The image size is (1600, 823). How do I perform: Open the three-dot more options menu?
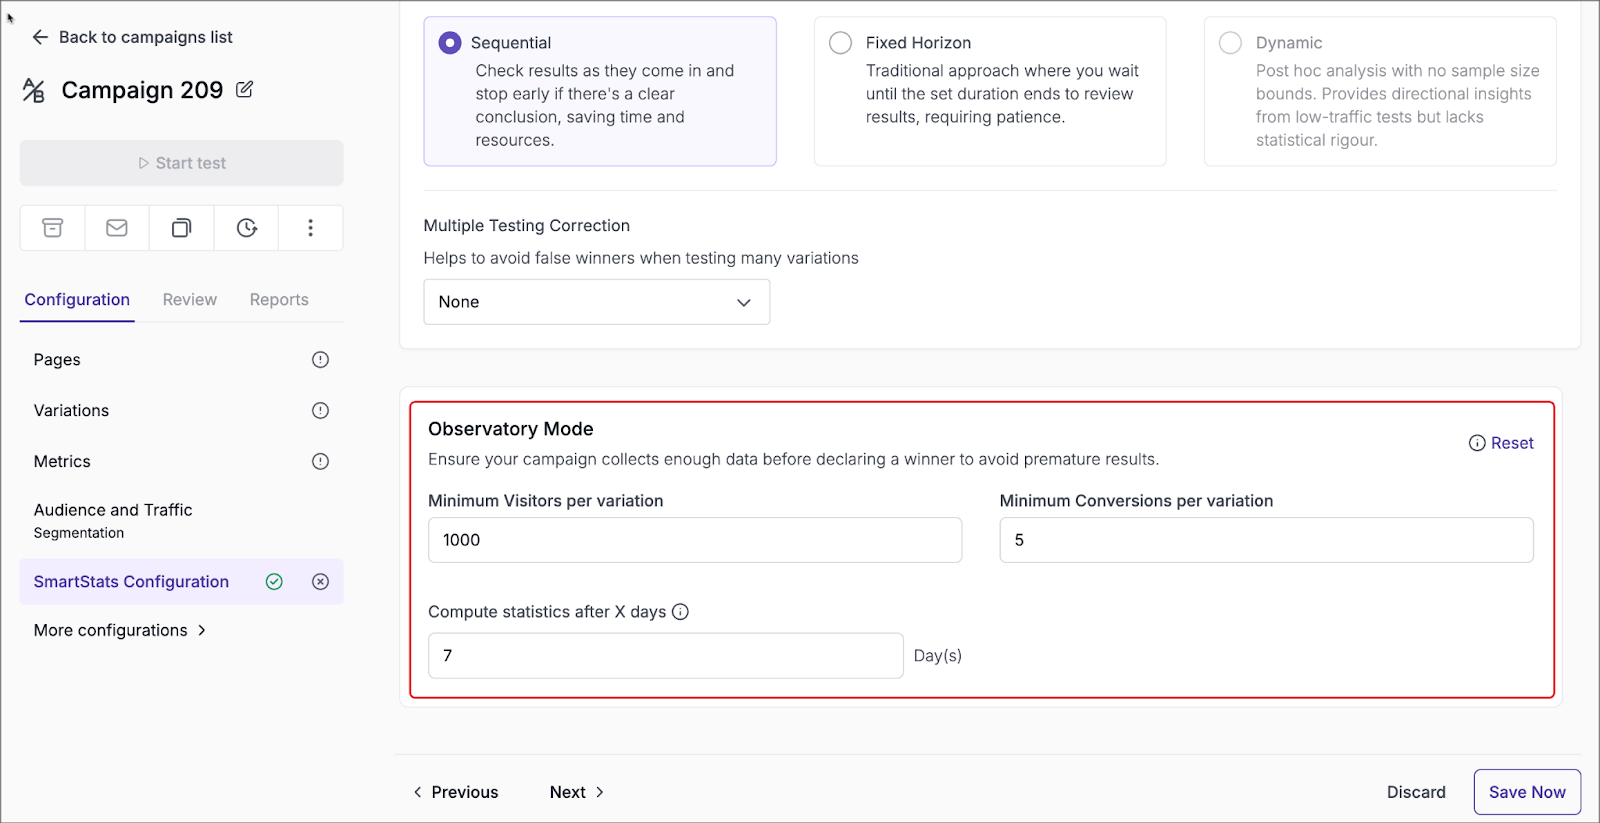[x=310, y=228]
